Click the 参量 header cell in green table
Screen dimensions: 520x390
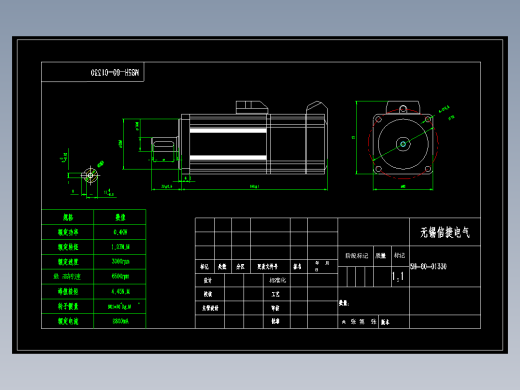120,217
